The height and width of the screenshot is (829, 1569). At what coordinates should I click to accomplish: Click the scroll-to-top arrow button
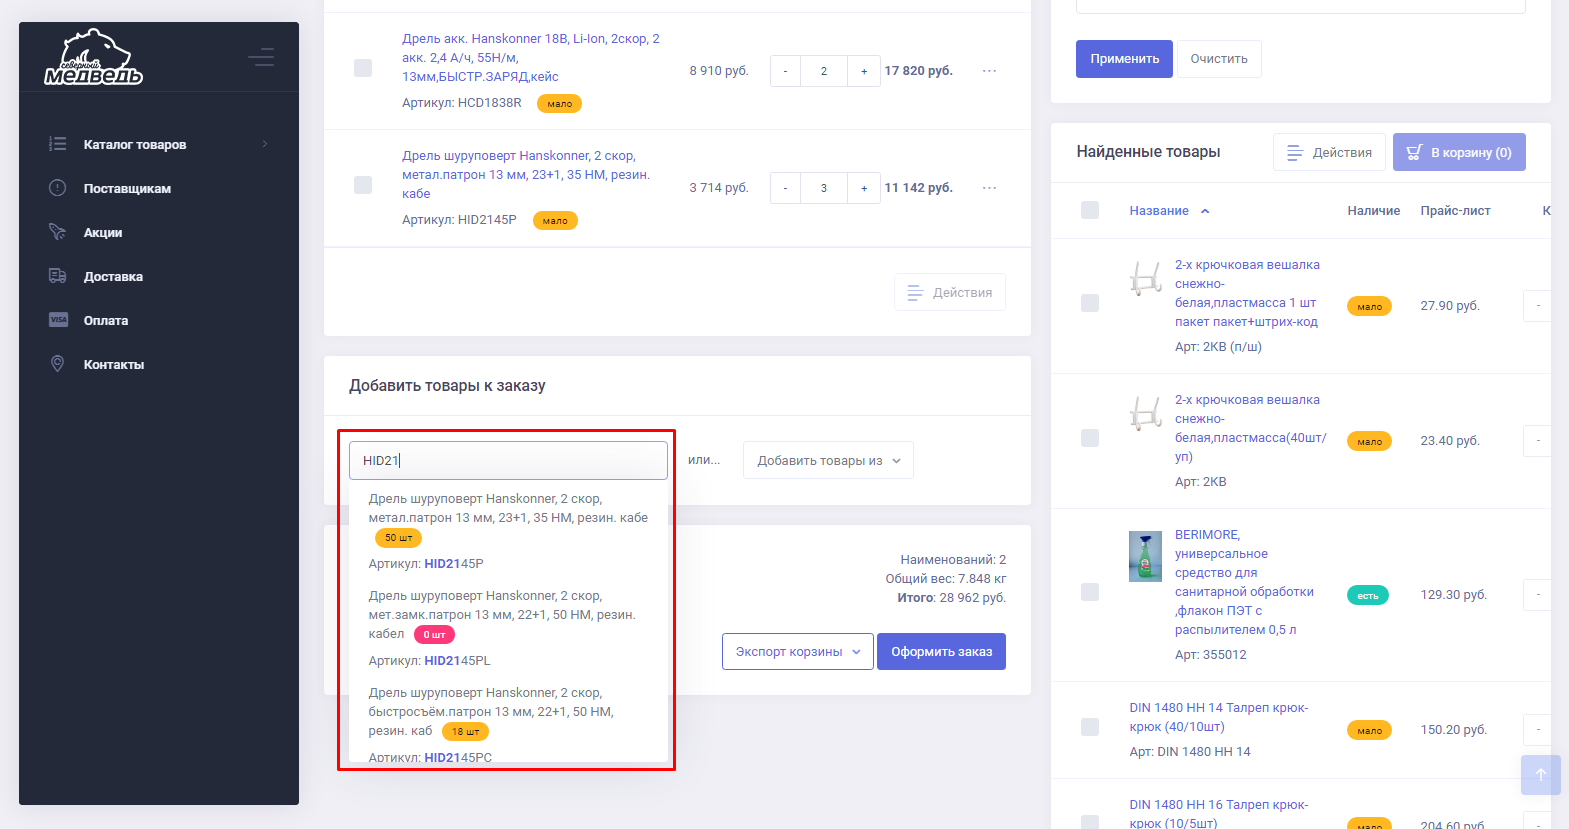(1541, 775)
